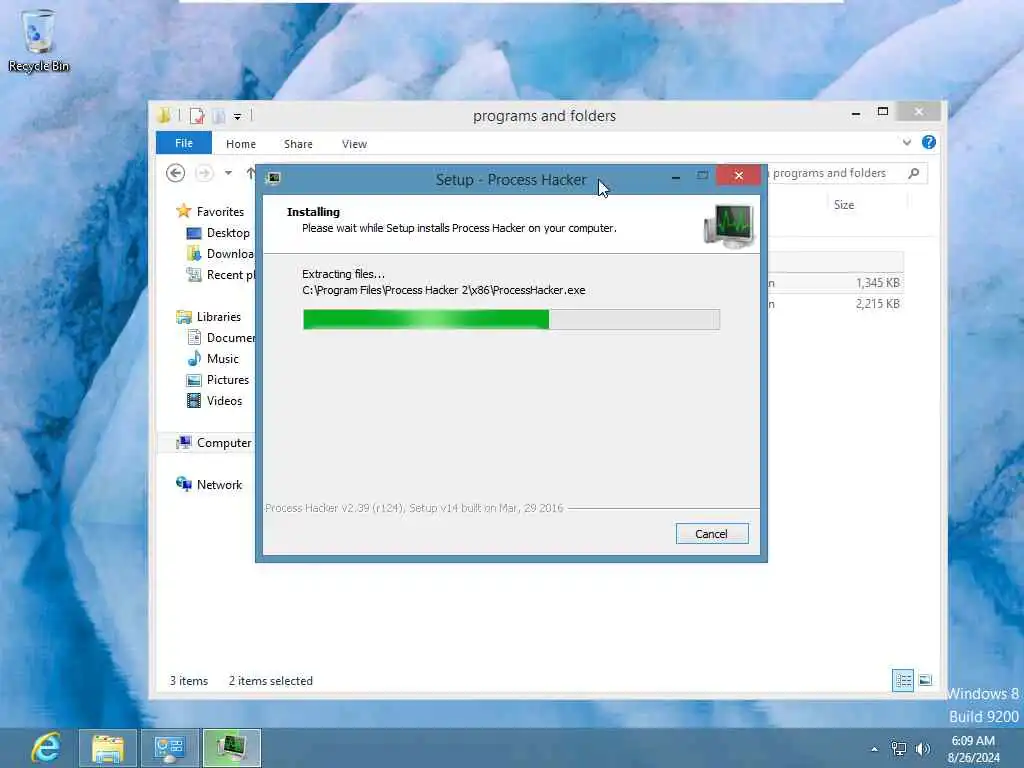Image resolution: width=1024 pixels, height=768 pixels.
Task: Click the volume speaker tray icon
Action: pyautogui.click(x=922, y=749)
